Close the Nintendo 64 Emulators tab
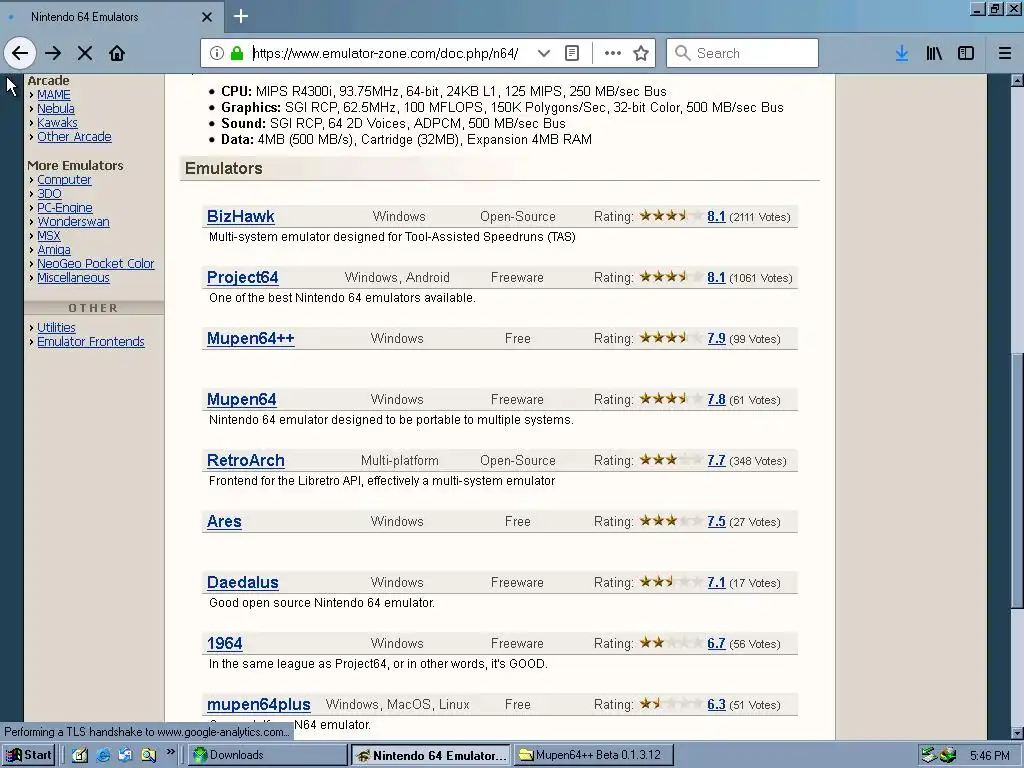Viewport: 1024px width, 768px height. (x=207, y=17)
